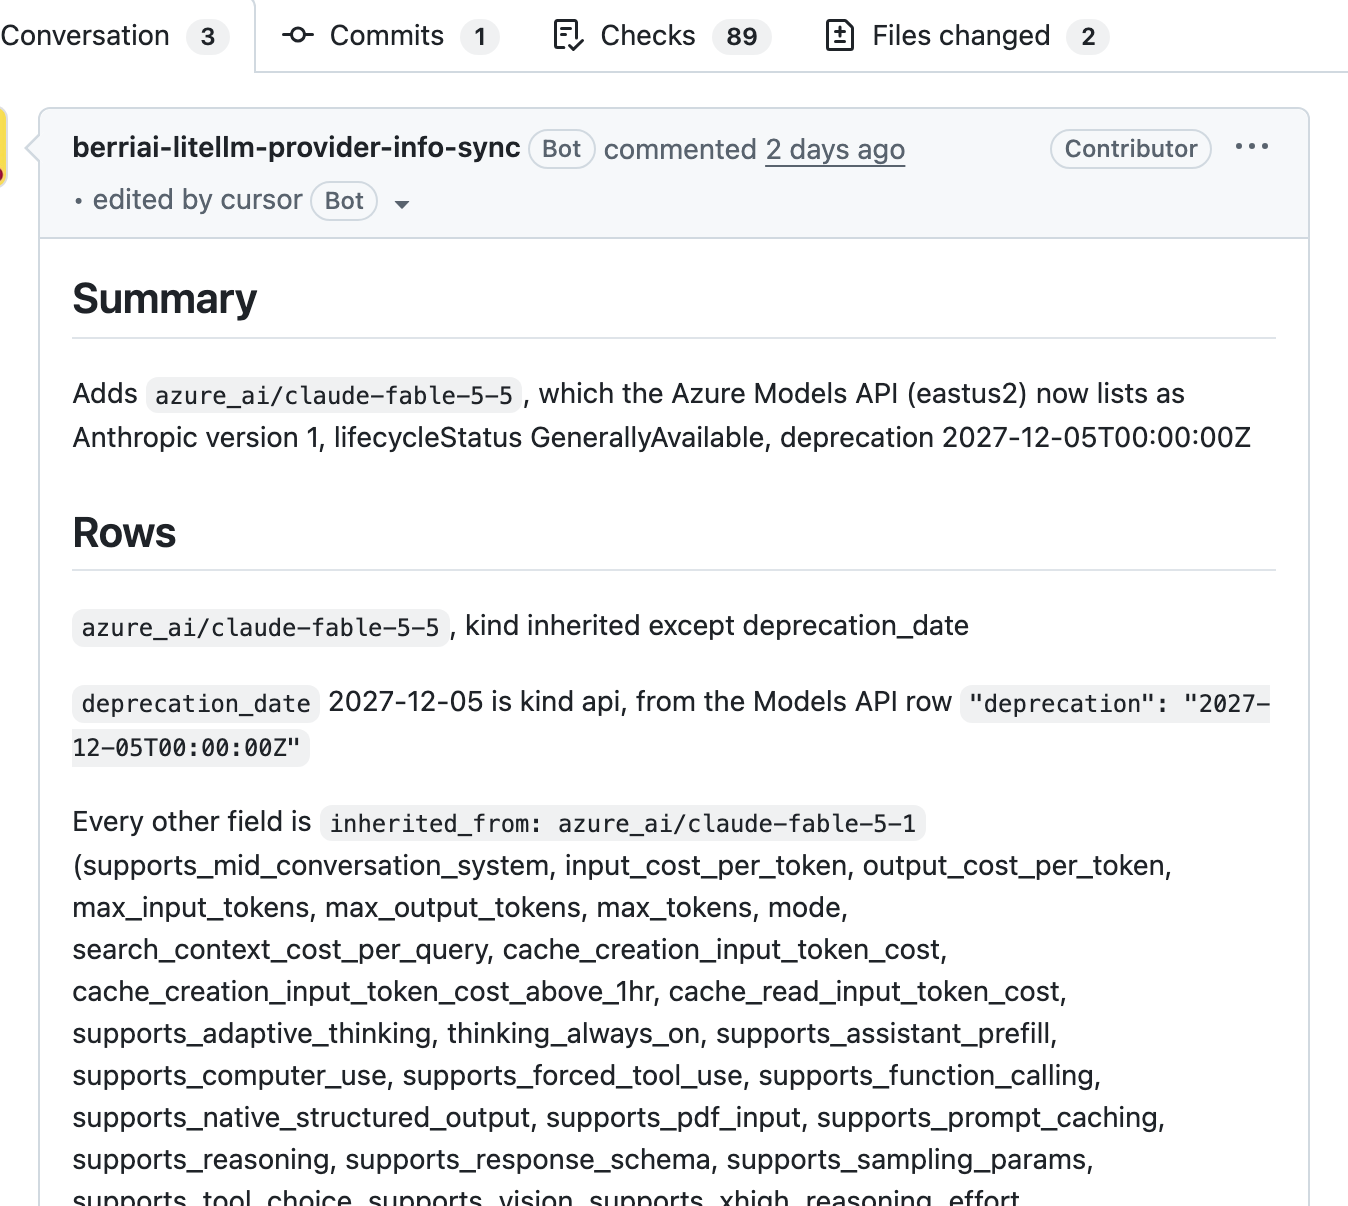Click the Checks checklist icon

[568, 36]
